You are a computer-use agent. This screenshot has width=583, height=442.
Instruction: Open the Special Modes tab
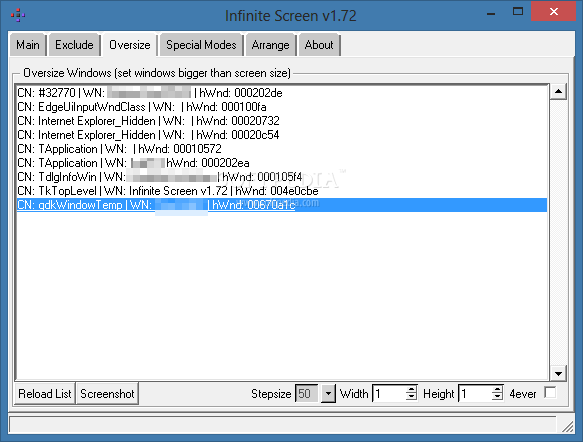201,45
